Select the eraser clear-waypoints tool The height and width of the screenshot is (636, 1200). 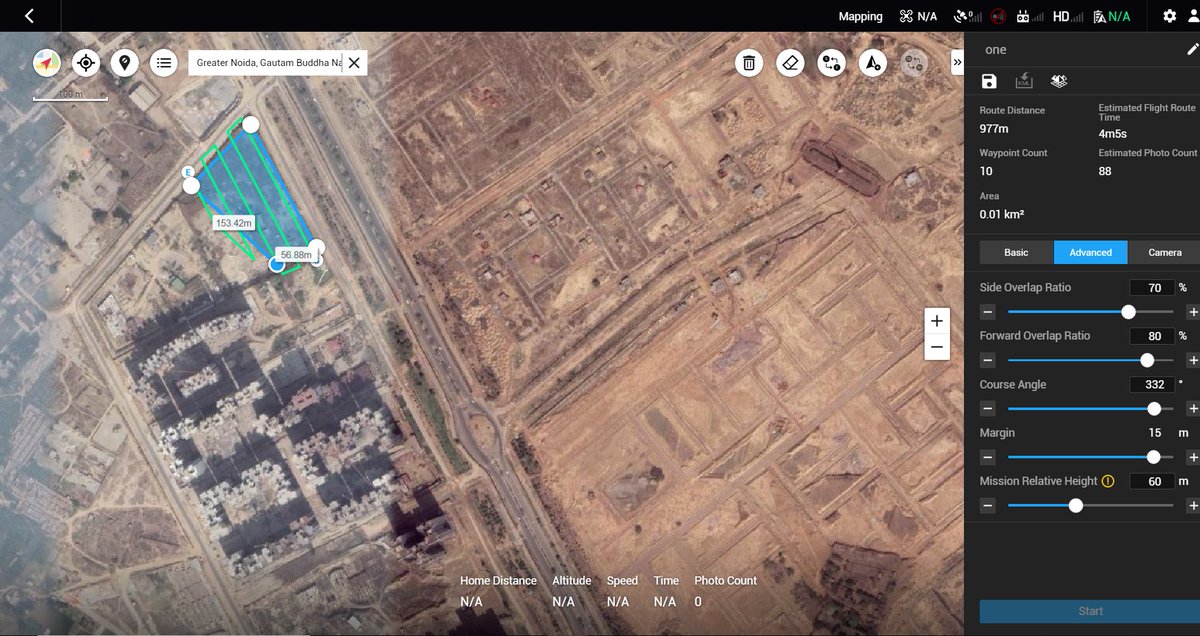790,63
